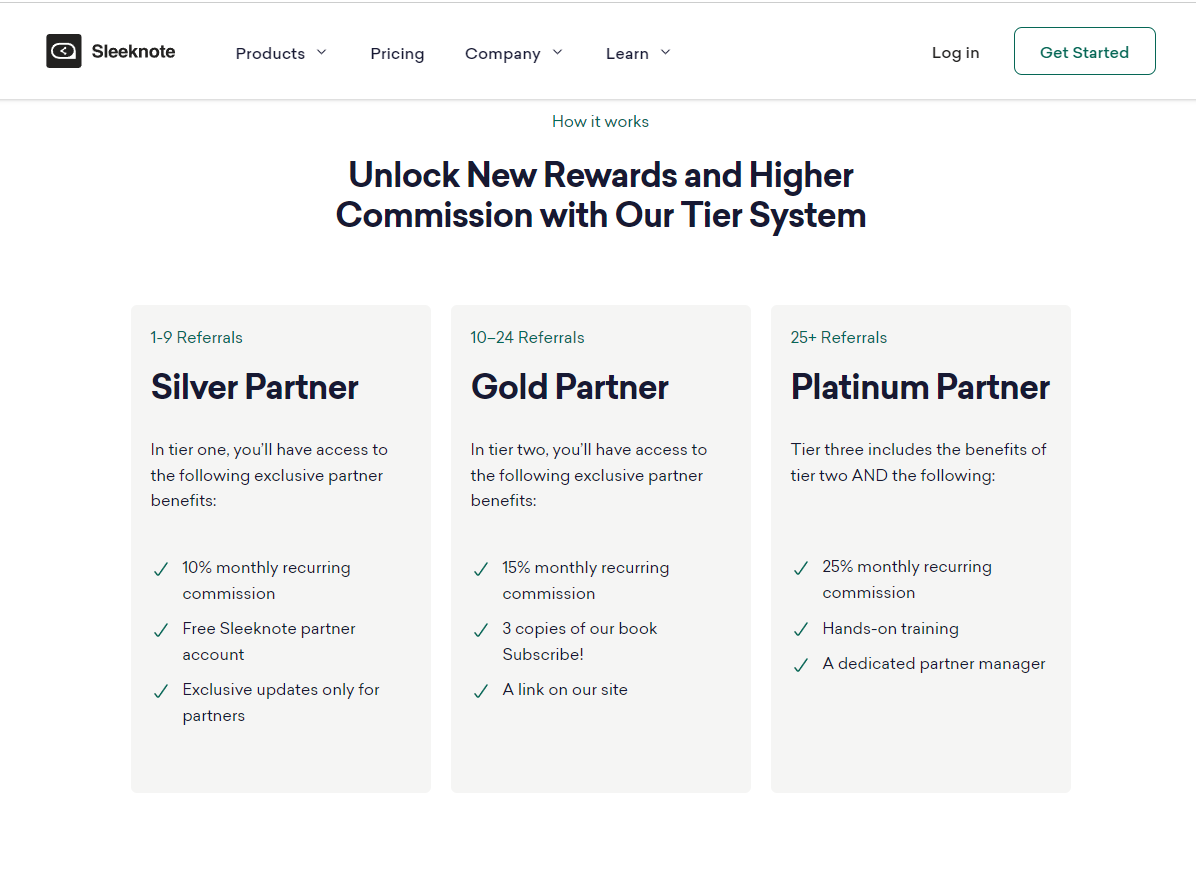Select the checkmark beside Hands-on training
Screen dimensions: 1196x871
[x=801, y=630]
